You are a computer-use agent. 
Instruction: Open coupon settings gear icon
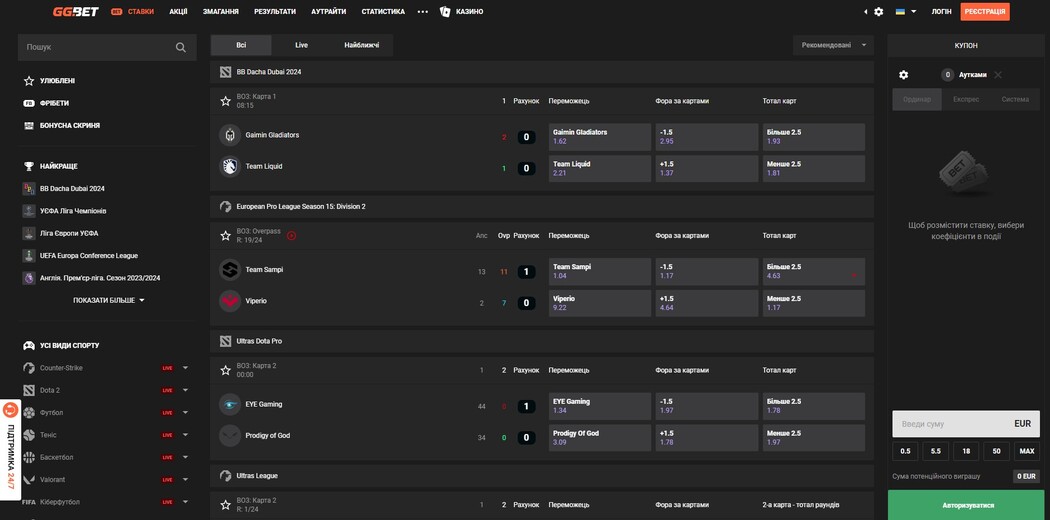[x=904, y=75]
